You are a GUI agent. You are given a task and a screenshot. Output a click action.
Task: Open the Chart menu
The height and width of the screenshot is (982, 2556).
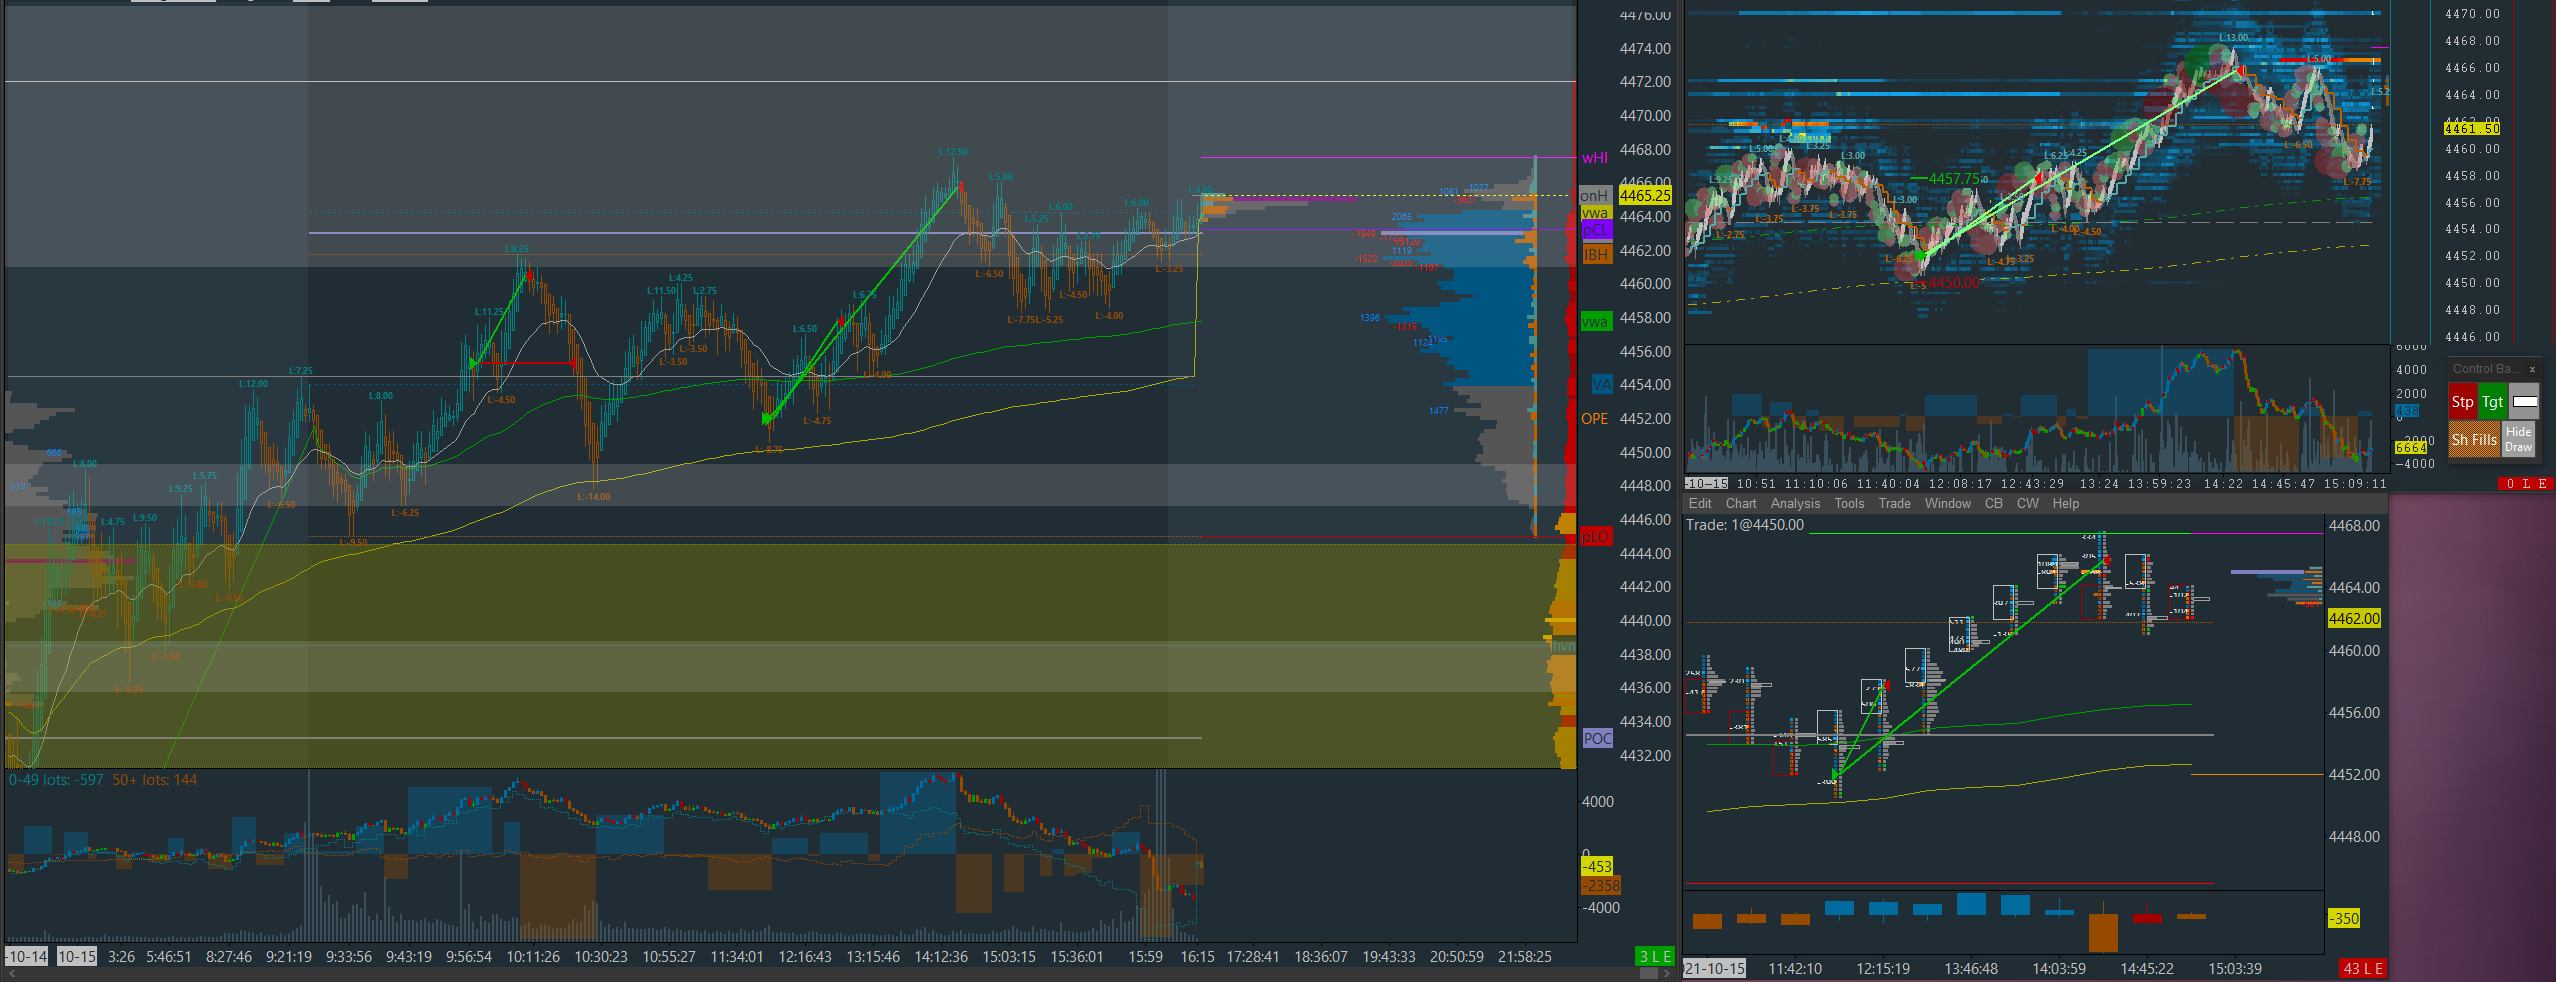1740,504
